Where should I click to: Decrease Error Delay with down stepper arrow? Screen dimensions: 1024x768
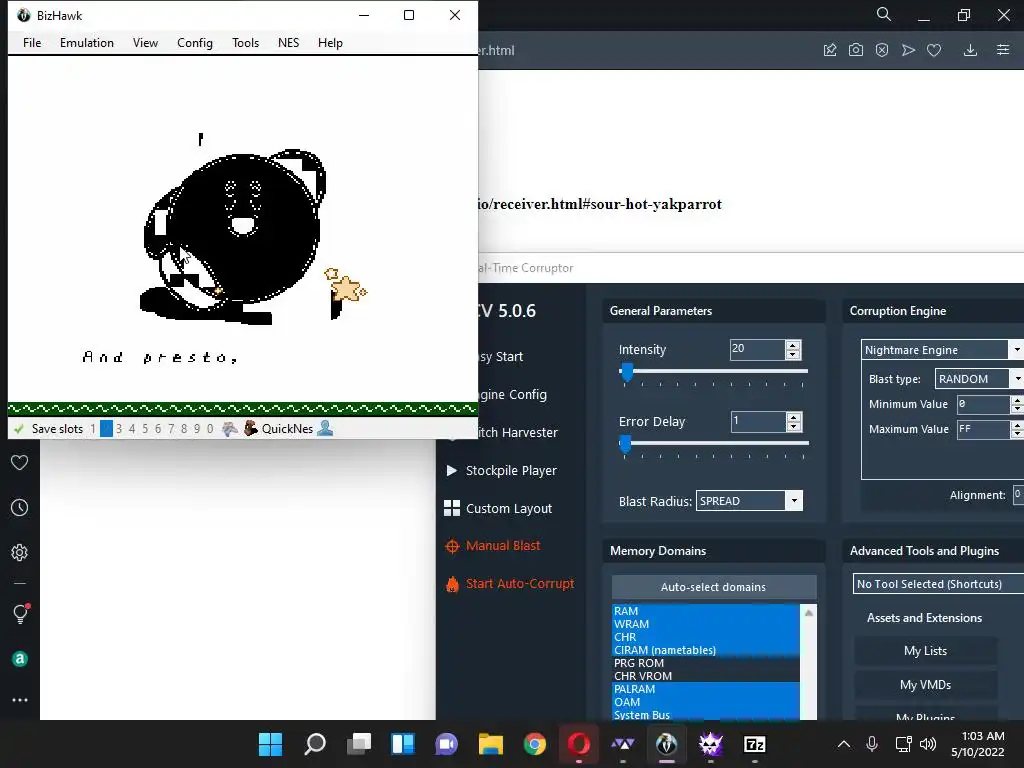click(793, 426)
